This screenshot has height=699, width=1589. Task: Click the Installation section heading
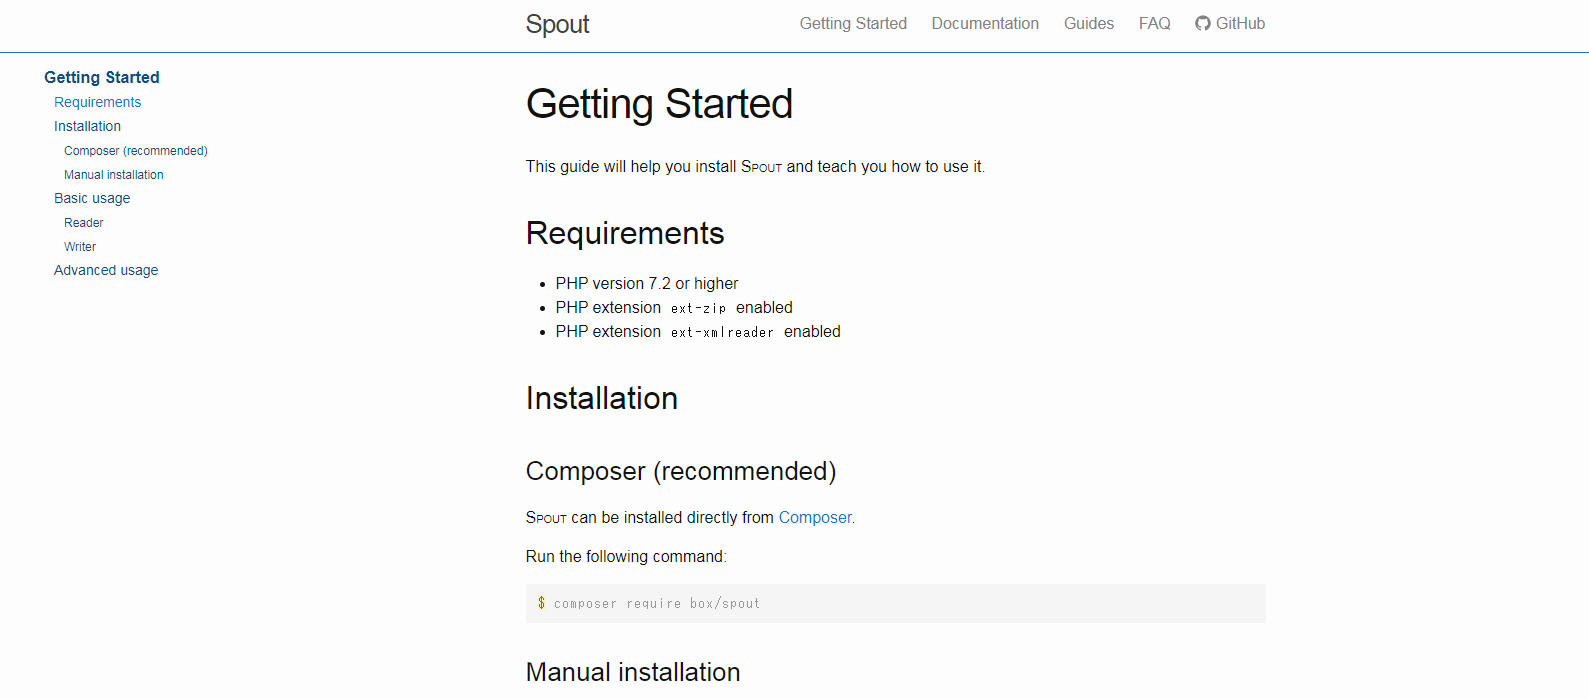pos(602,398)
